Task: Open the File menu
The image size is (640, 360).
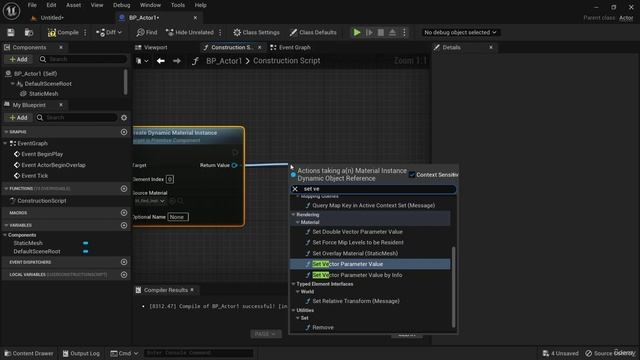Action: click(32, 5)
